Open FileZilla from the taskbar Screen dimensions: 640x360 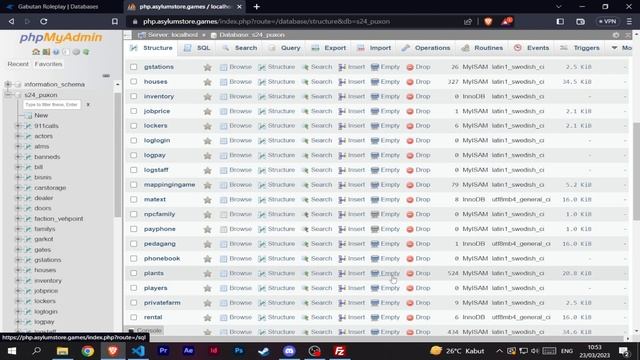pos(340,351)
